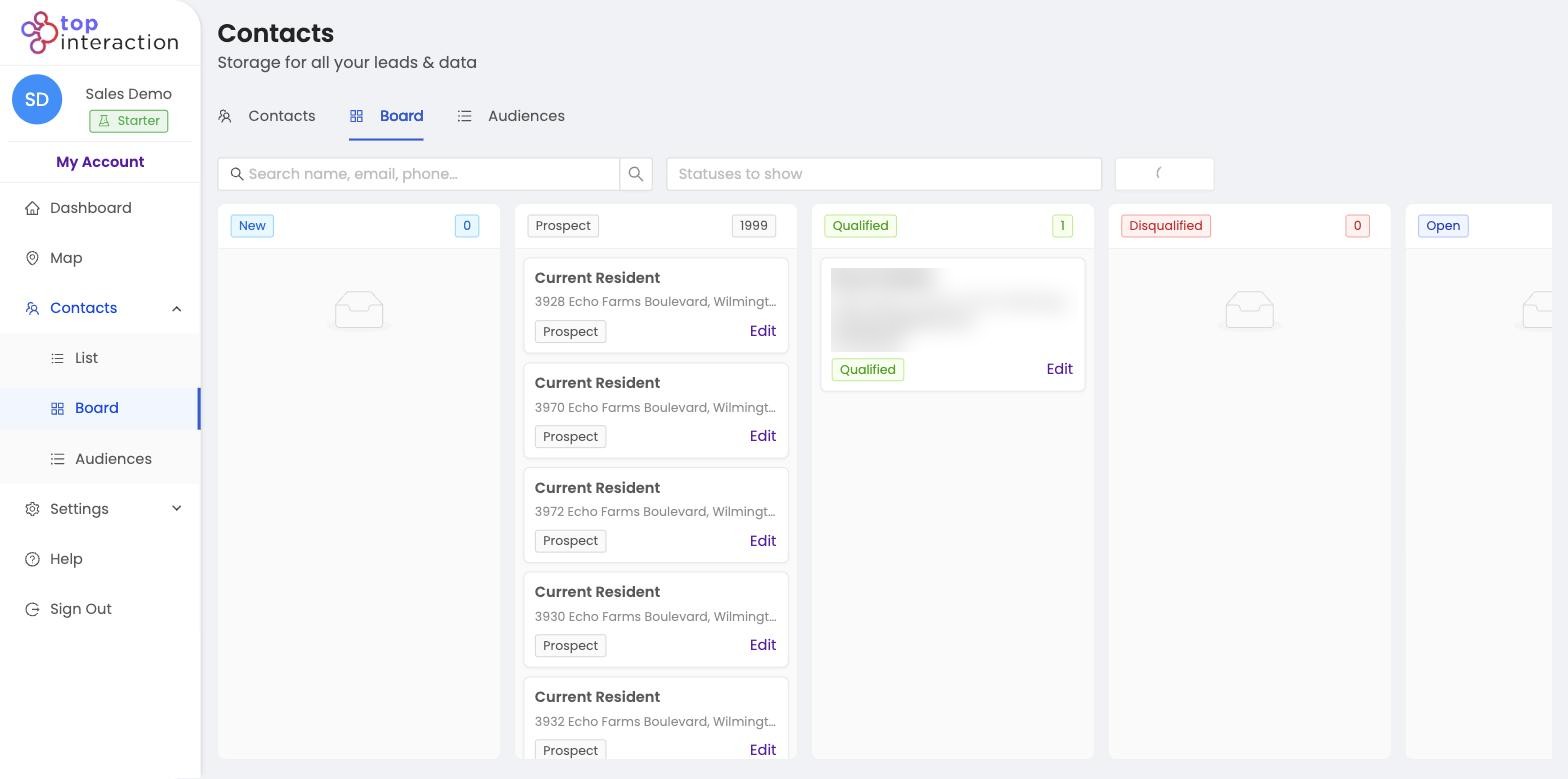1568x779 pixels.
Task: Click the empty inbox icon in New column
Action: (x=359, y=310)
